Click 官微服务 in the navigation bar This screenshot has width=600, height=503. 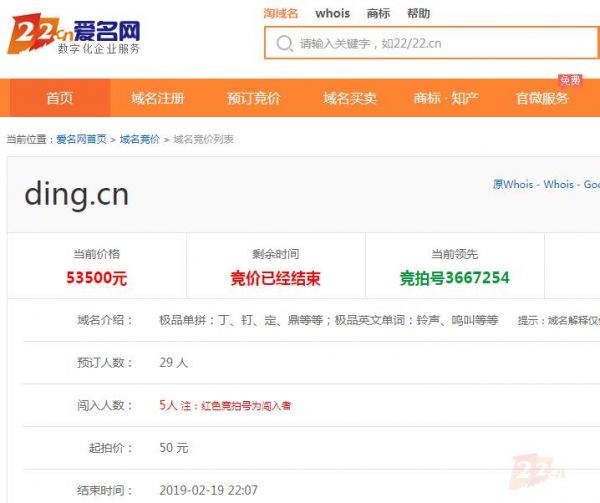542,98
